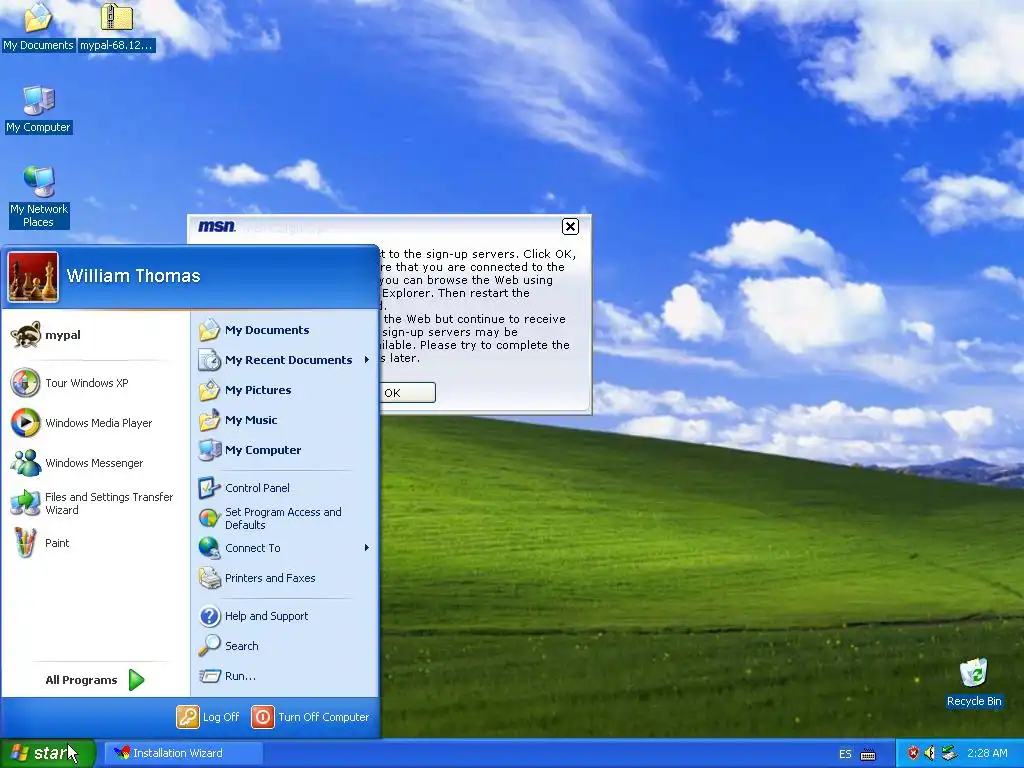Open Windows Media Player icon
1024x768 pixels.
pyautogui.click(x=25, y=423)
